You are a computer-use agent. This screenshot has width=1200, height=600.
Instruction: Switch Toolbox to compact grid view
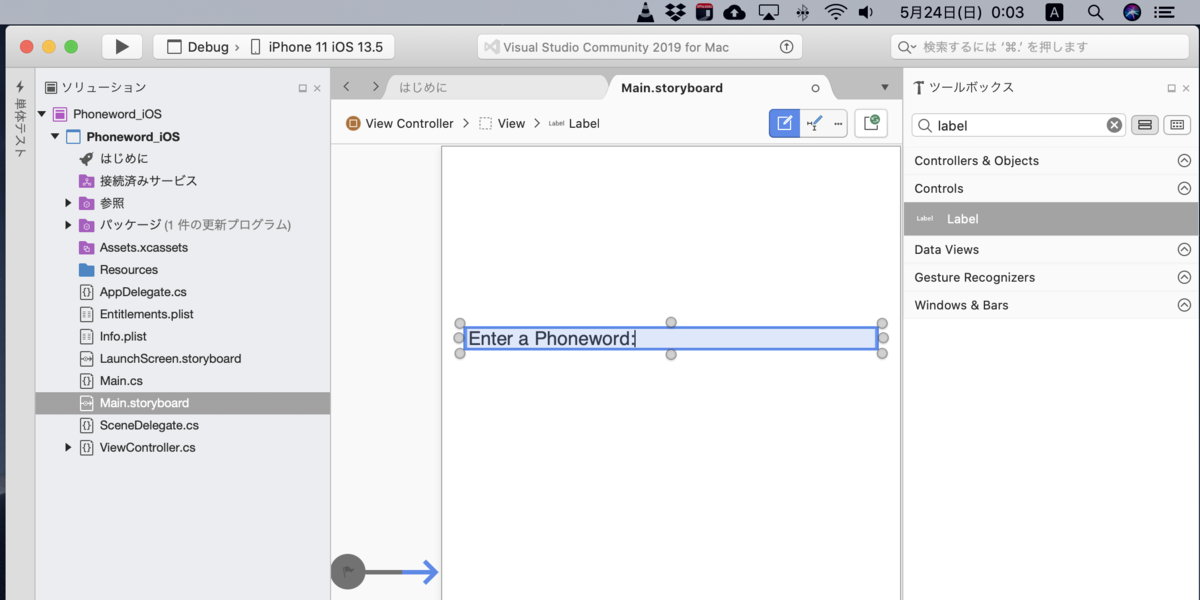point(1177,125)
